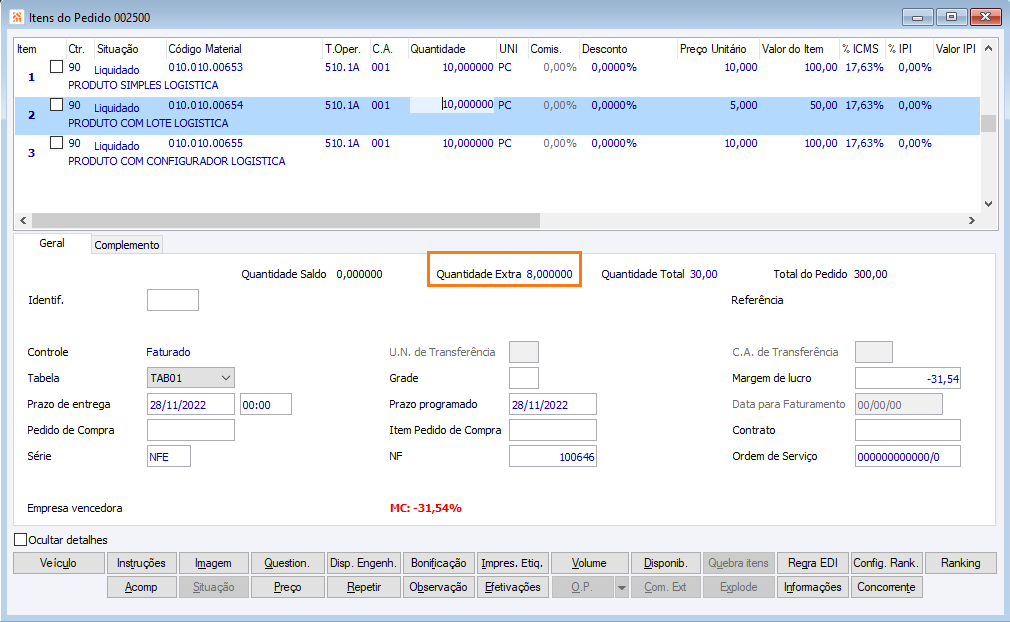
Task: Click the Acomp button
Action: (x=141, y=587)
